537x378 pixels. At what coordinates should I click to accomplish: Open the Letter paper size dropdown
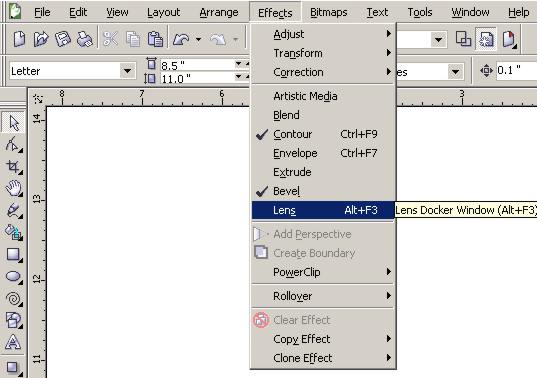[x=127, y=71]
